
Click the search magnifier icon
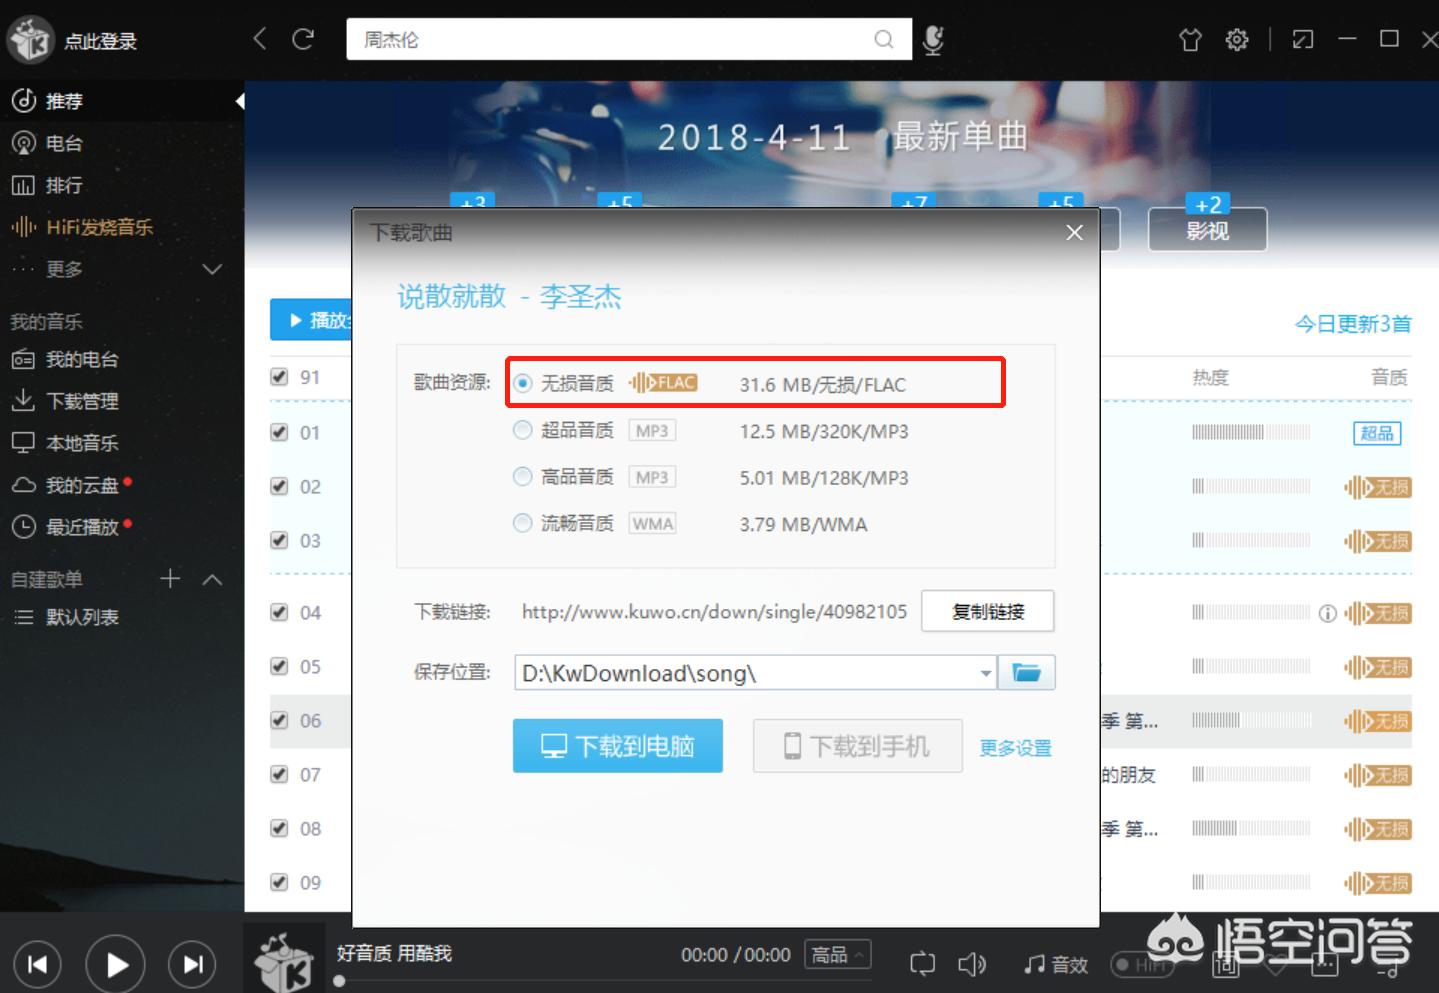tap(883, 39)
